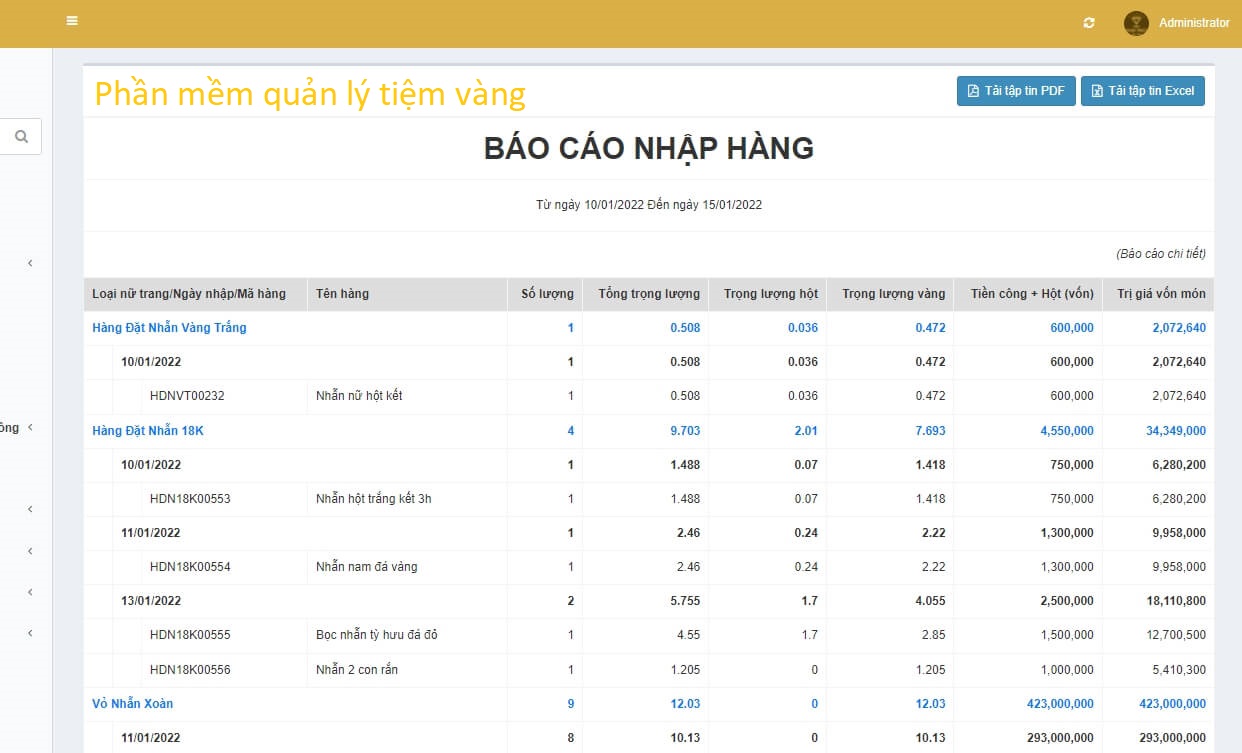Expand the fourth sidebar chevron

[x=30, y=551]
